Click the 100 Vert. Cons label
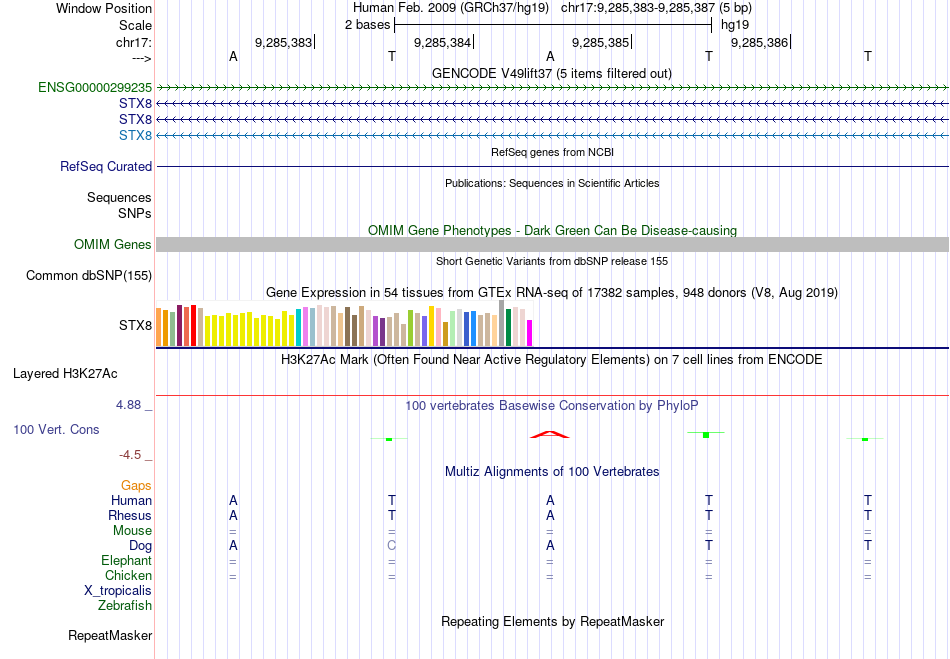The image size is (950, 659). [56, 429]
